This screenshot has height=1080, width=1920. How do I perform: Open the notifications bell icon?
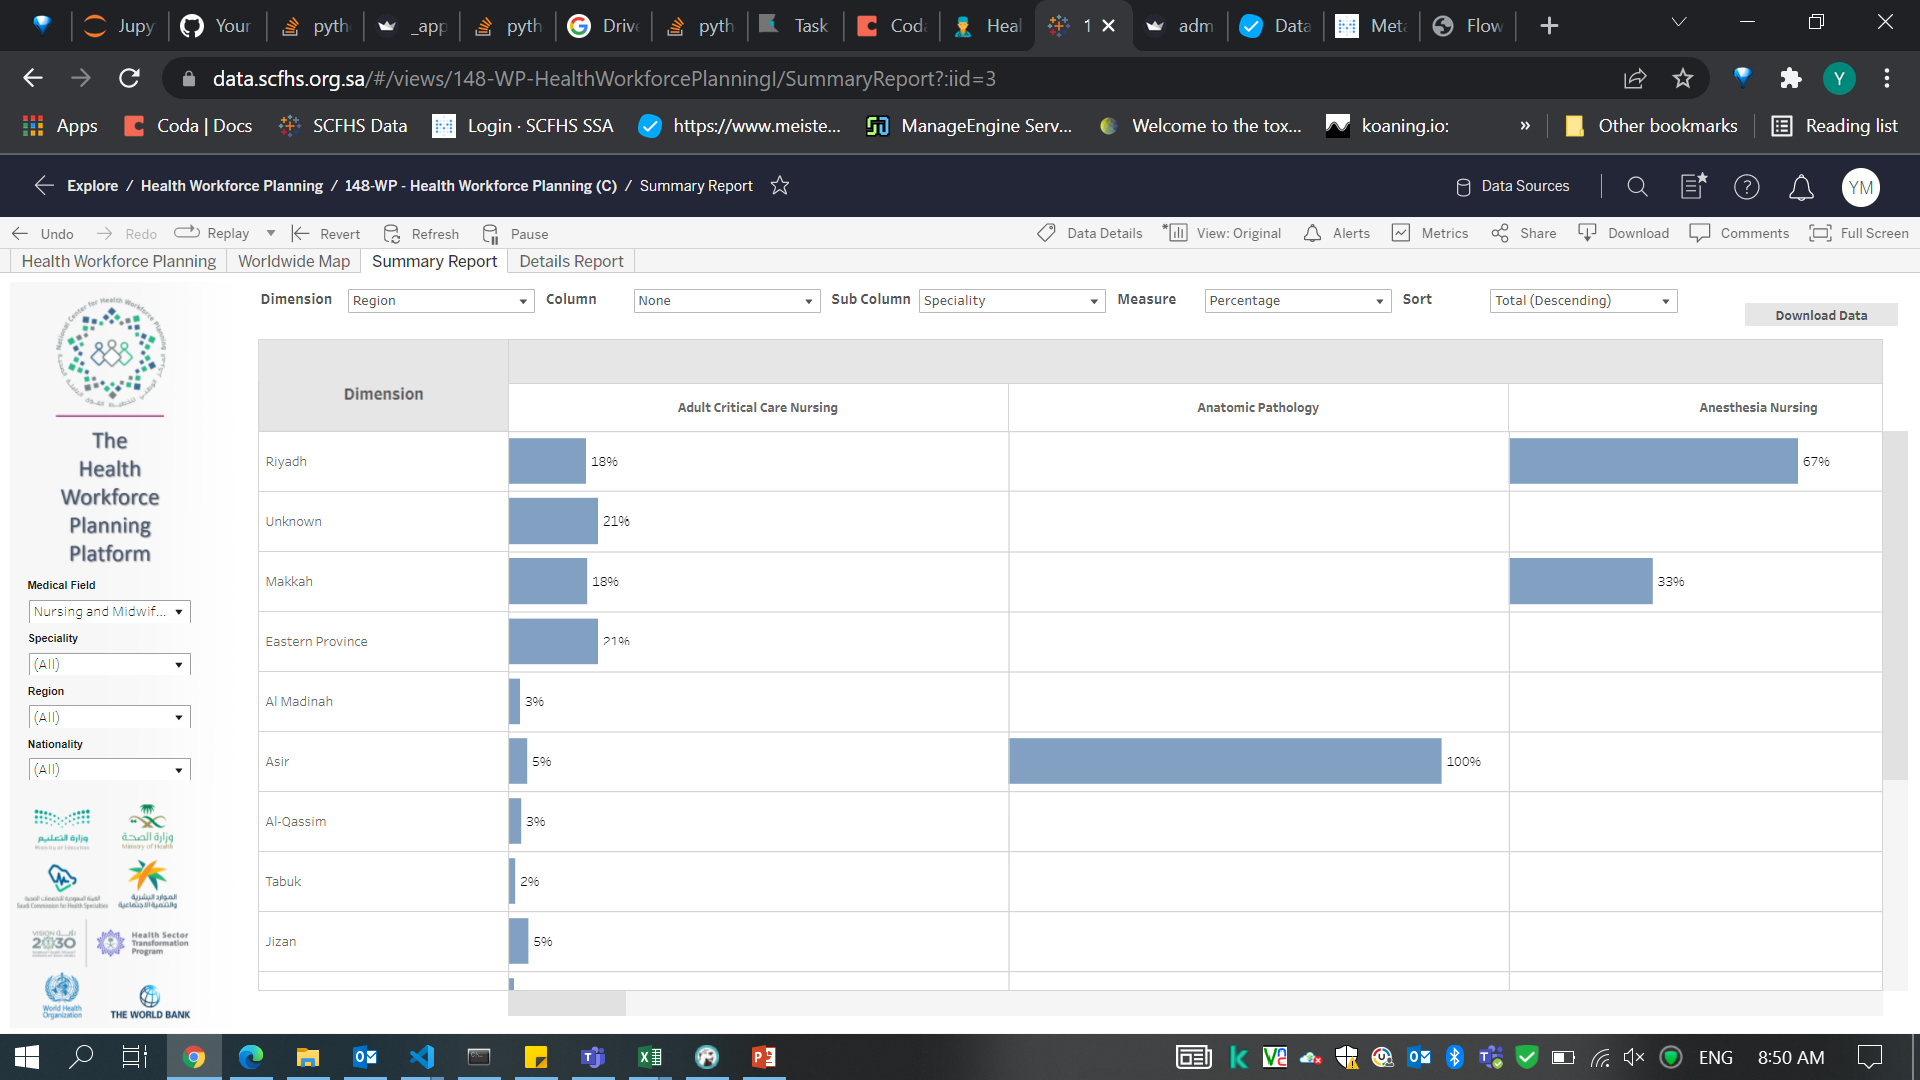click(x=1801, y=187)
